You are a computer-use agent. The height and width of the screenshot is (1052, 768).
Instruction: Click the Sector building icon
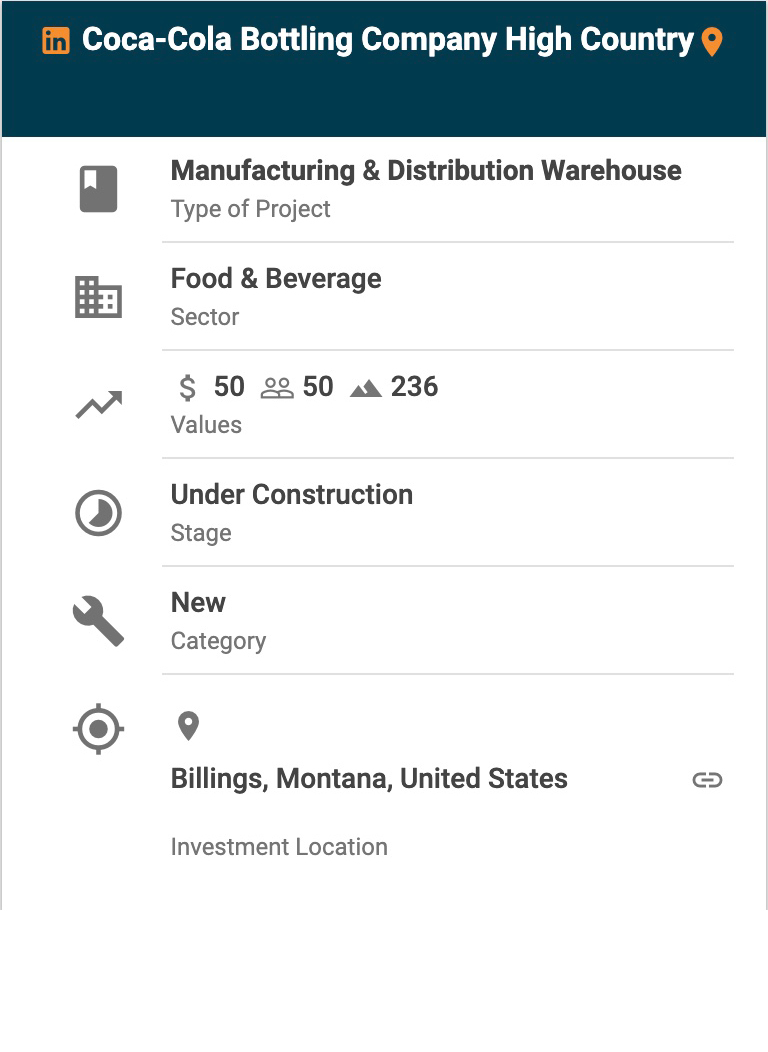98,297
